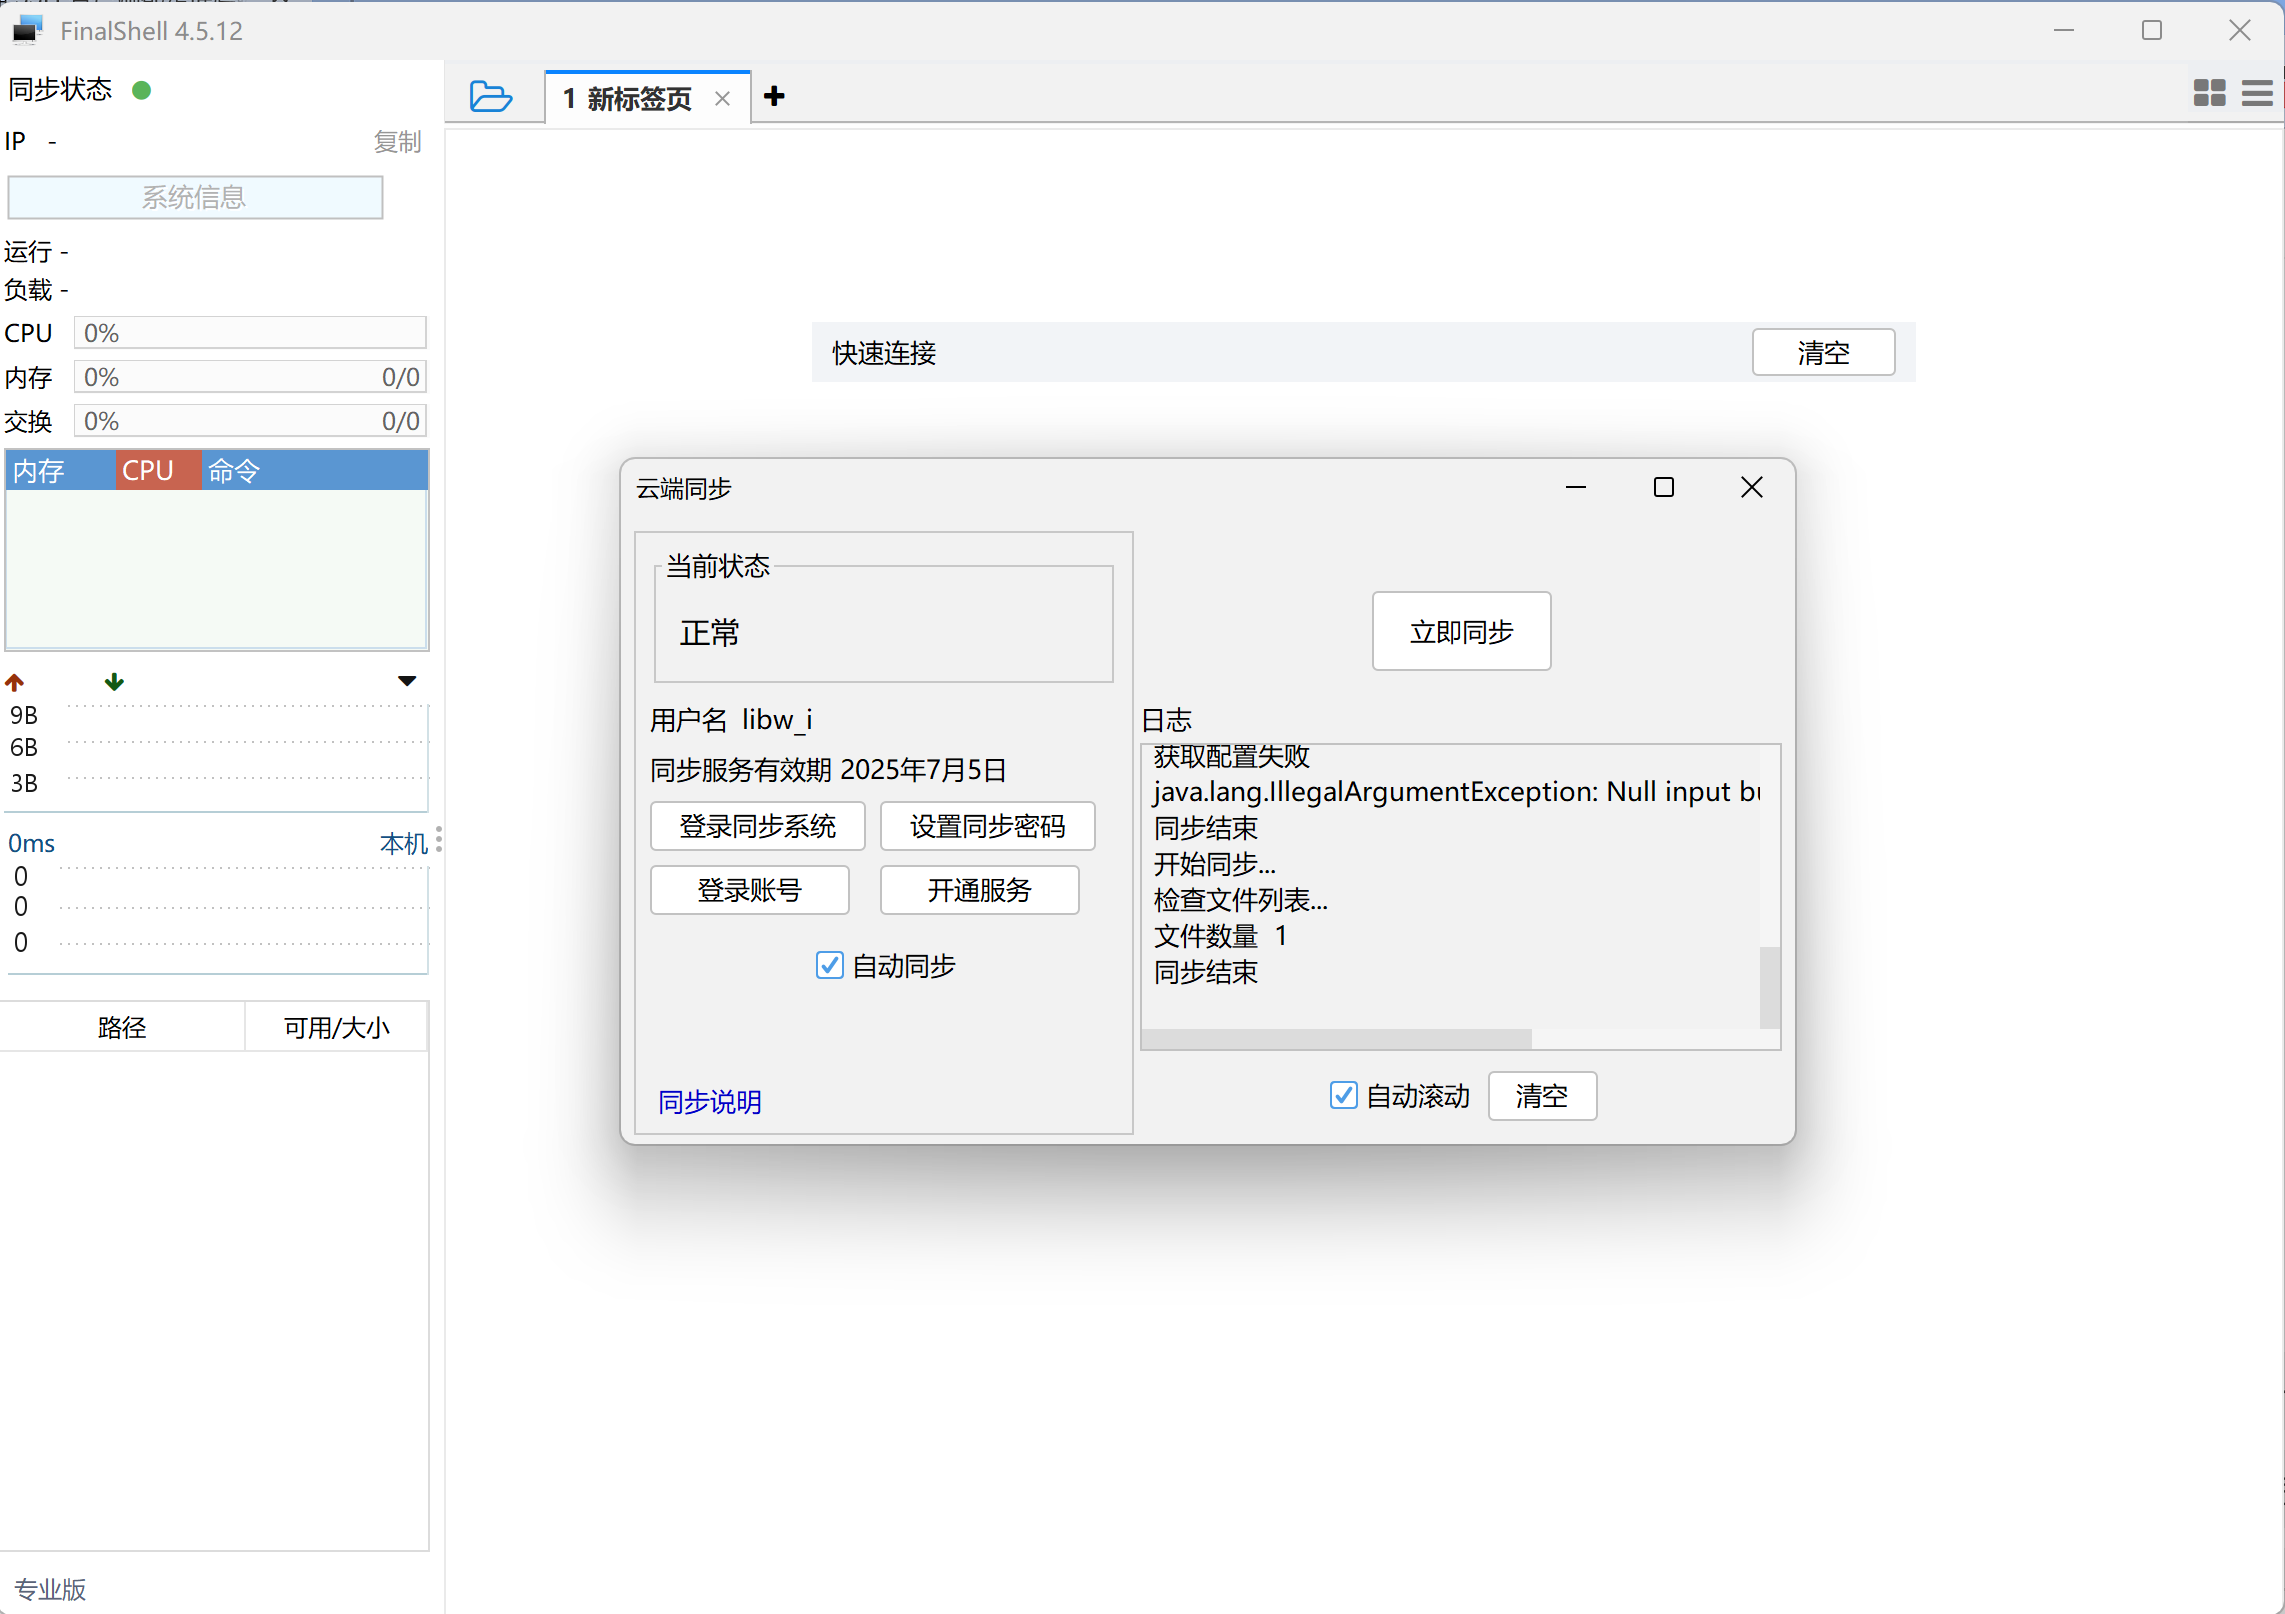Viewport: 2285px width, 1614px height.
Task: Click the 立即同步 button
Action: [1461, 631]
